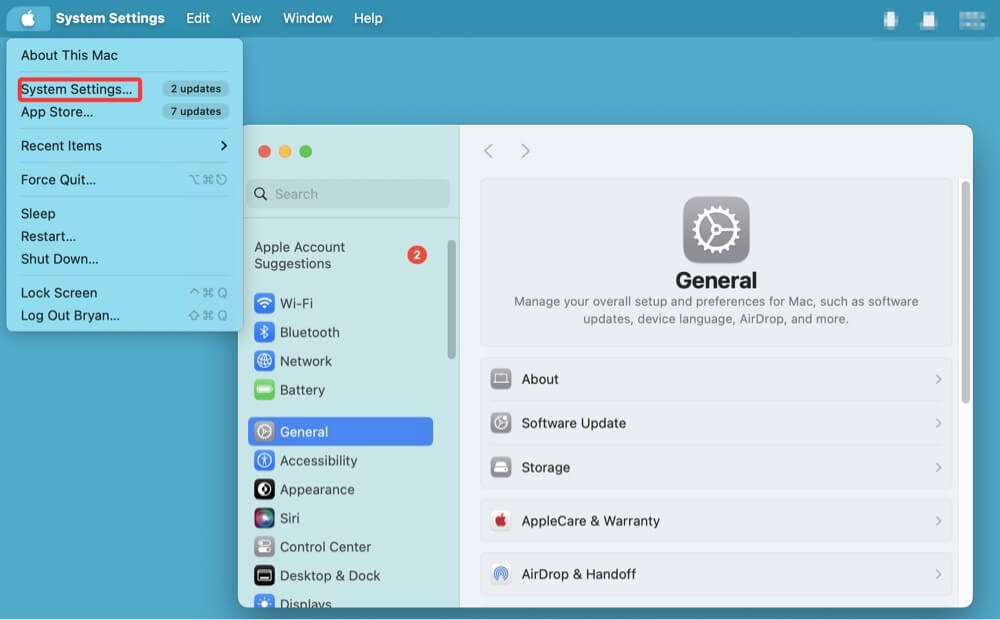The image size is (1000, 620).
Task: Click the Apple Account Suggestions badge
Action: [x=417, y=255]
